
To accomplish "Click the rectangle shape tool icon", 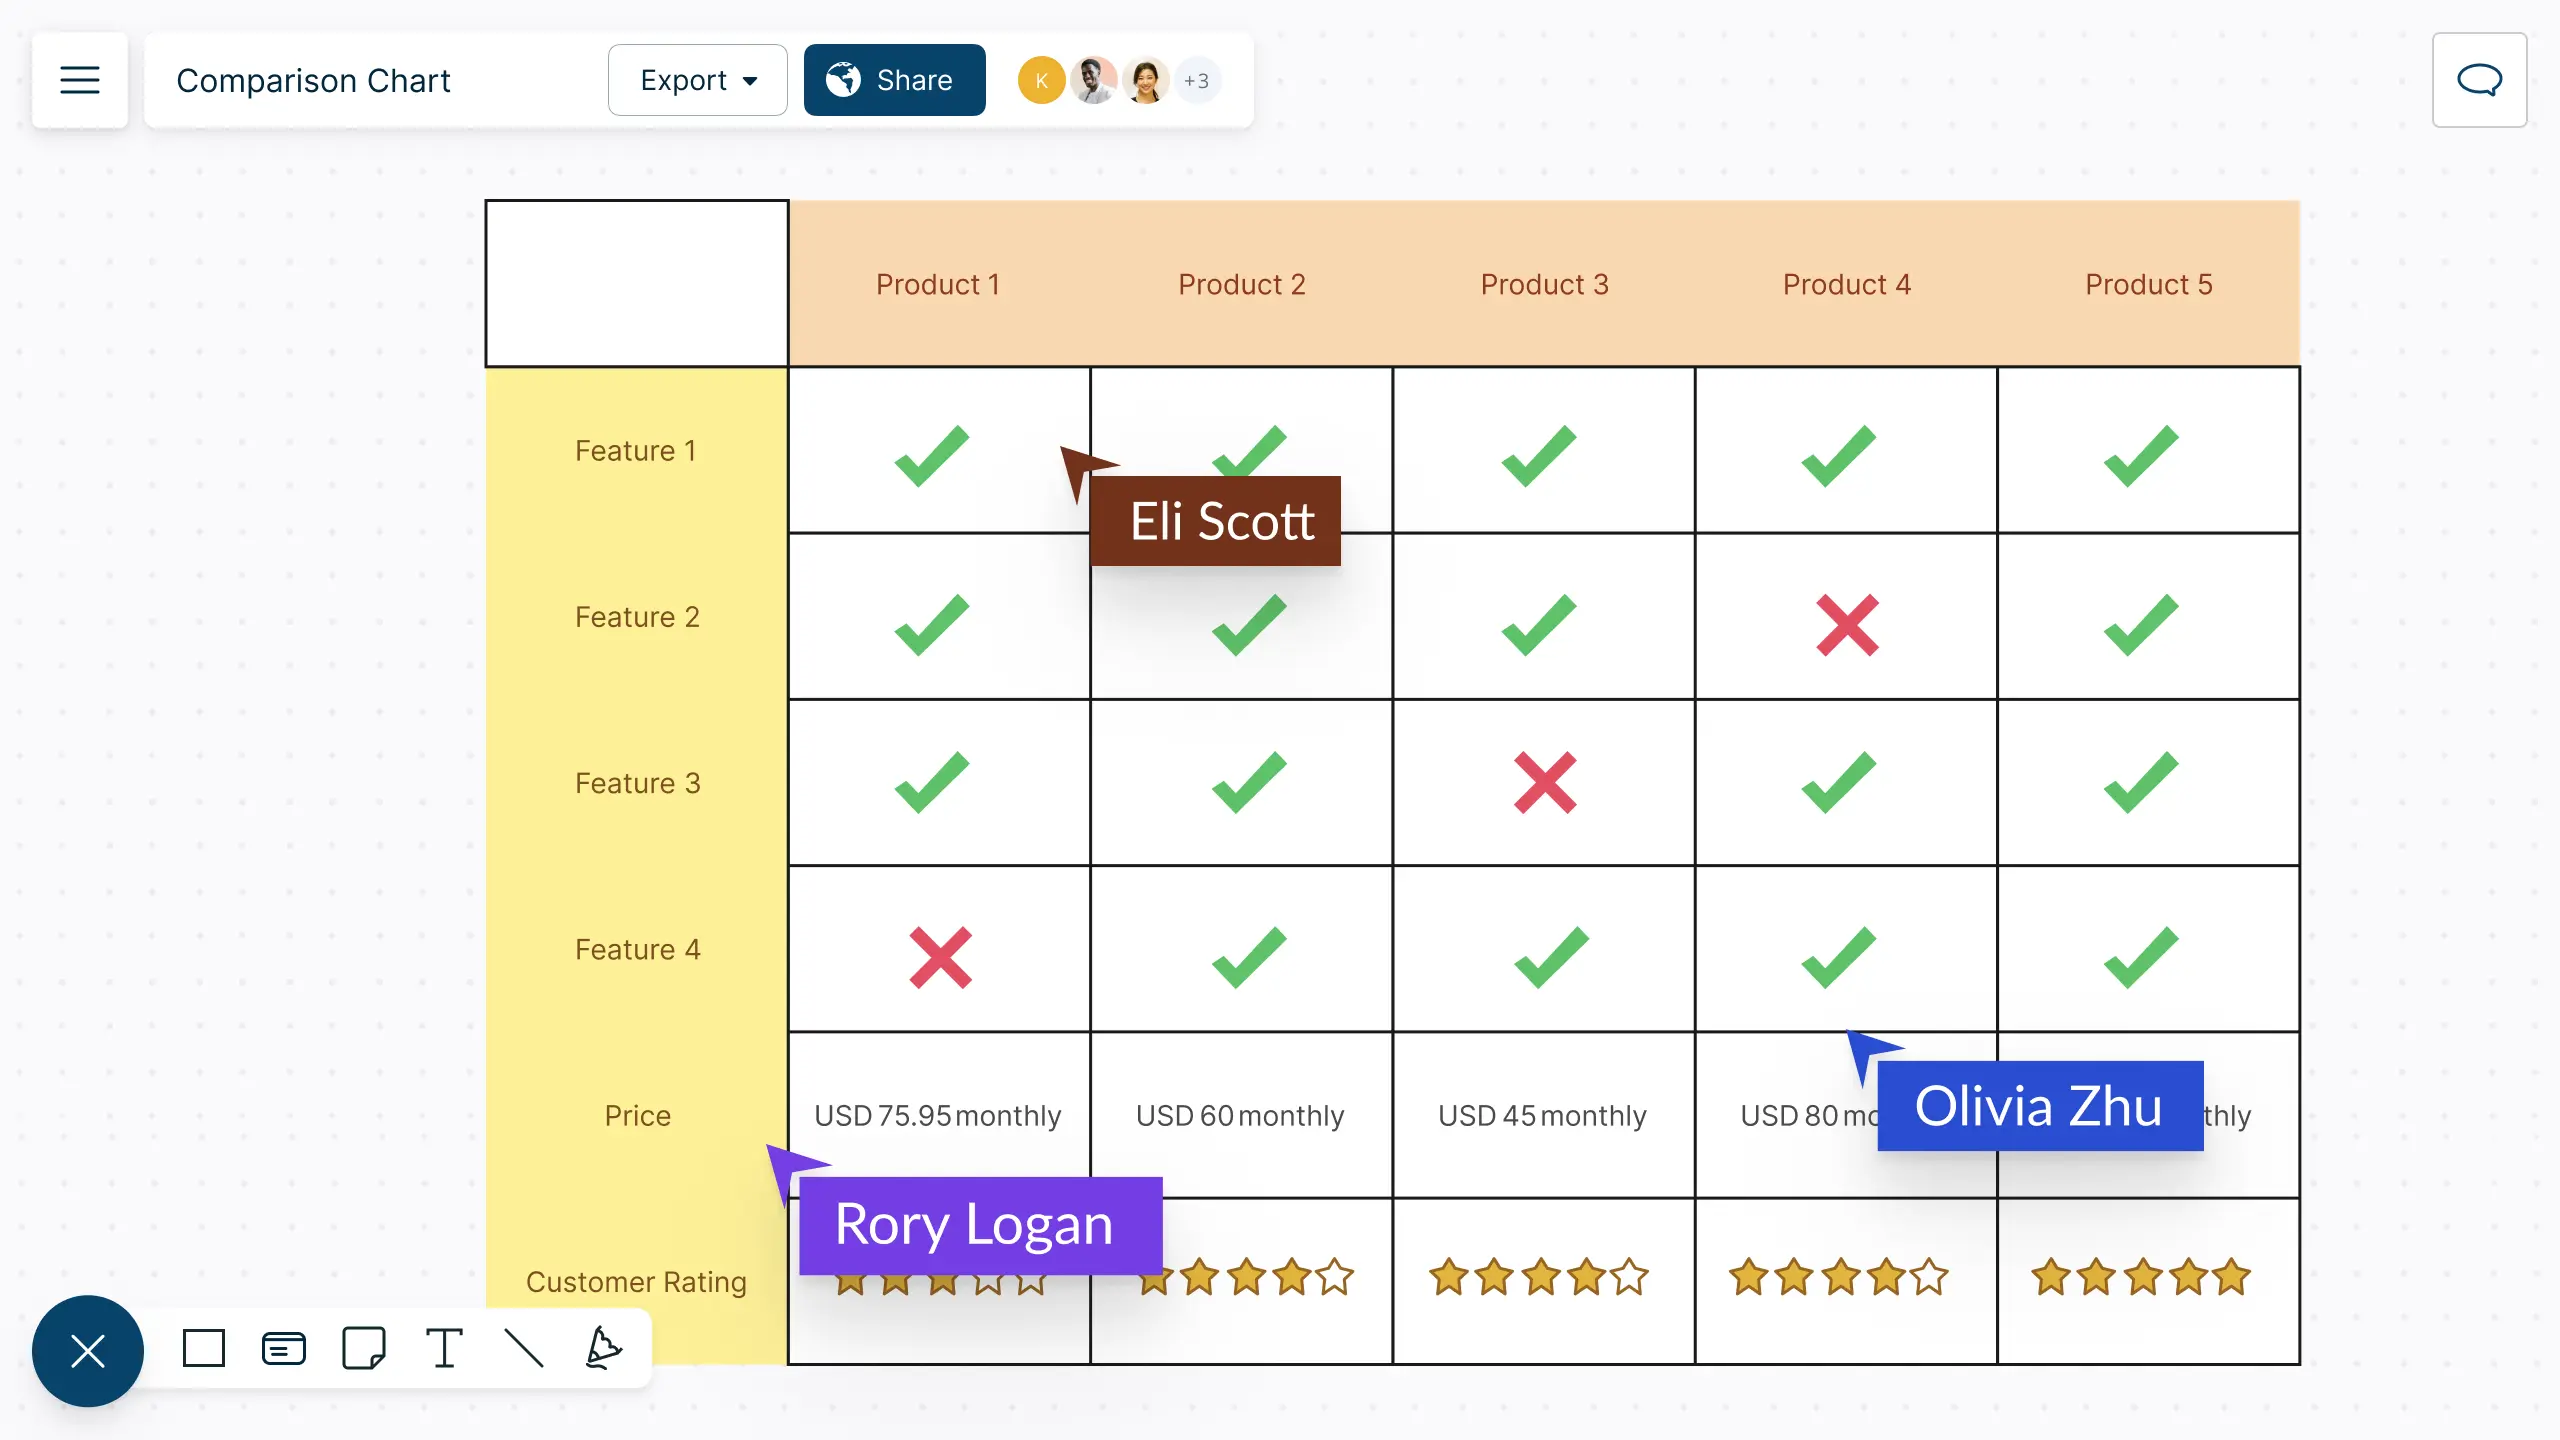I will click(x=202, y=1350).
